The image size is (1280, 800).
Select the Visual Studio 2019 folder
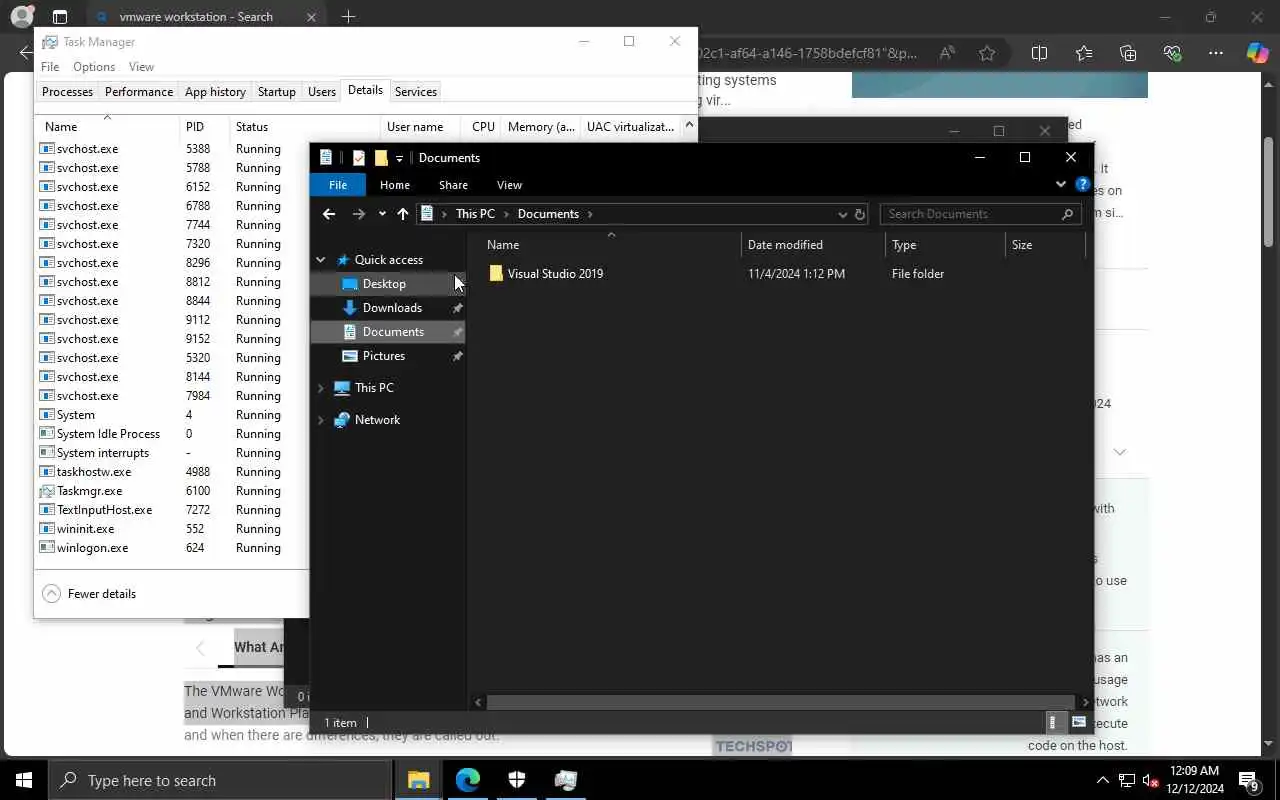(x=555, y=274)
